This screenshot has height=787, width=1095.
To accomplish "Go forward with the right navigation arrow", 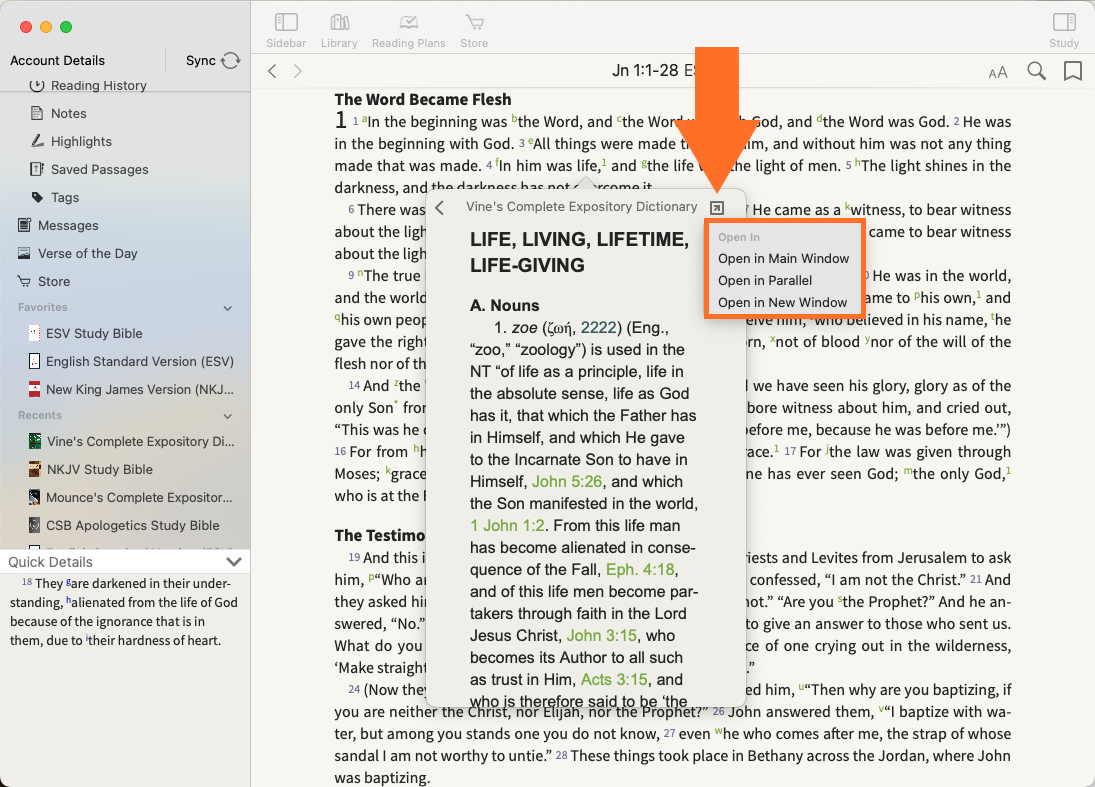I will click(x=298, y=71).
